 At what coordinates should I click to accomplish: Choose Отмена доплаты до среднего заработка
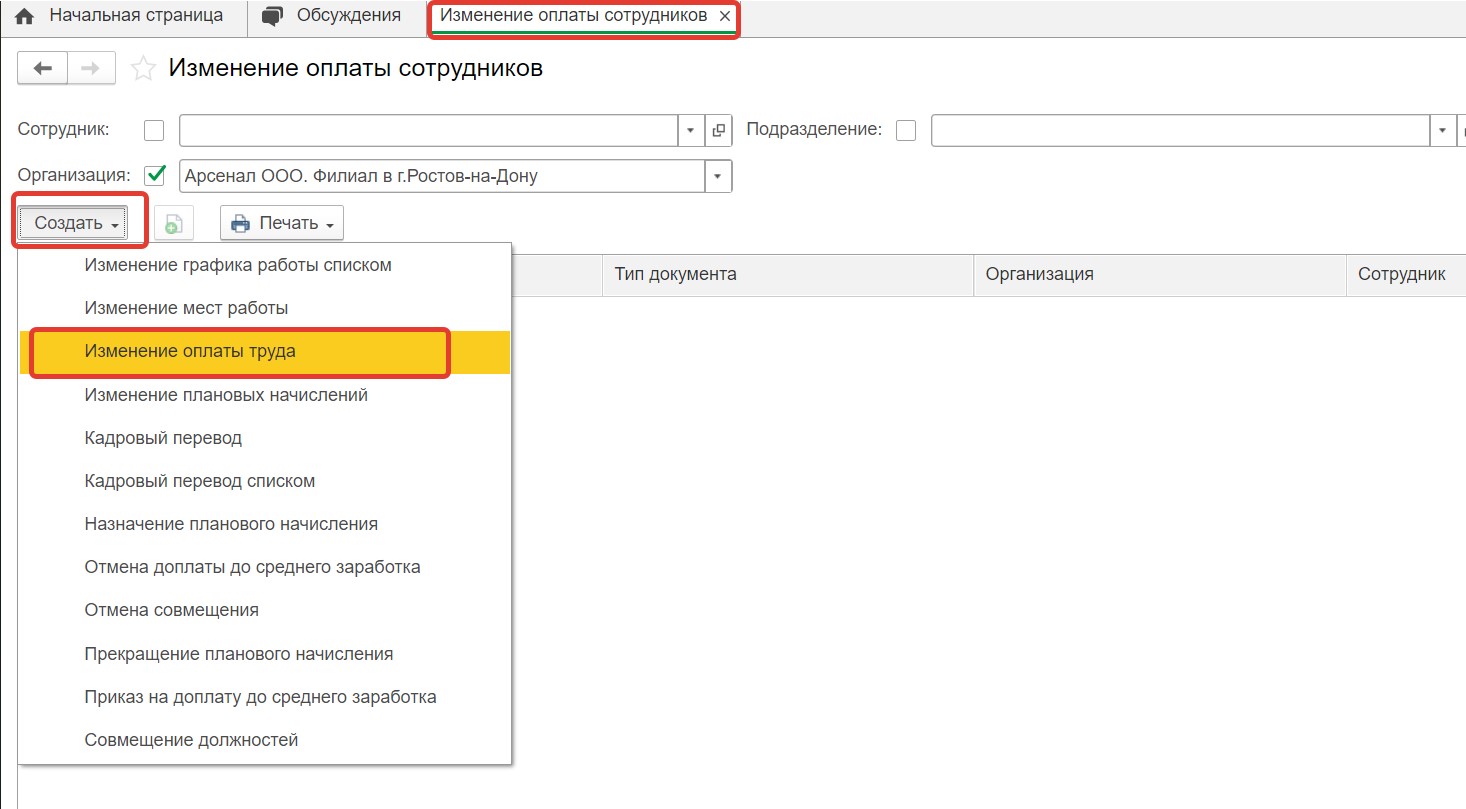(x=265, y=567)
